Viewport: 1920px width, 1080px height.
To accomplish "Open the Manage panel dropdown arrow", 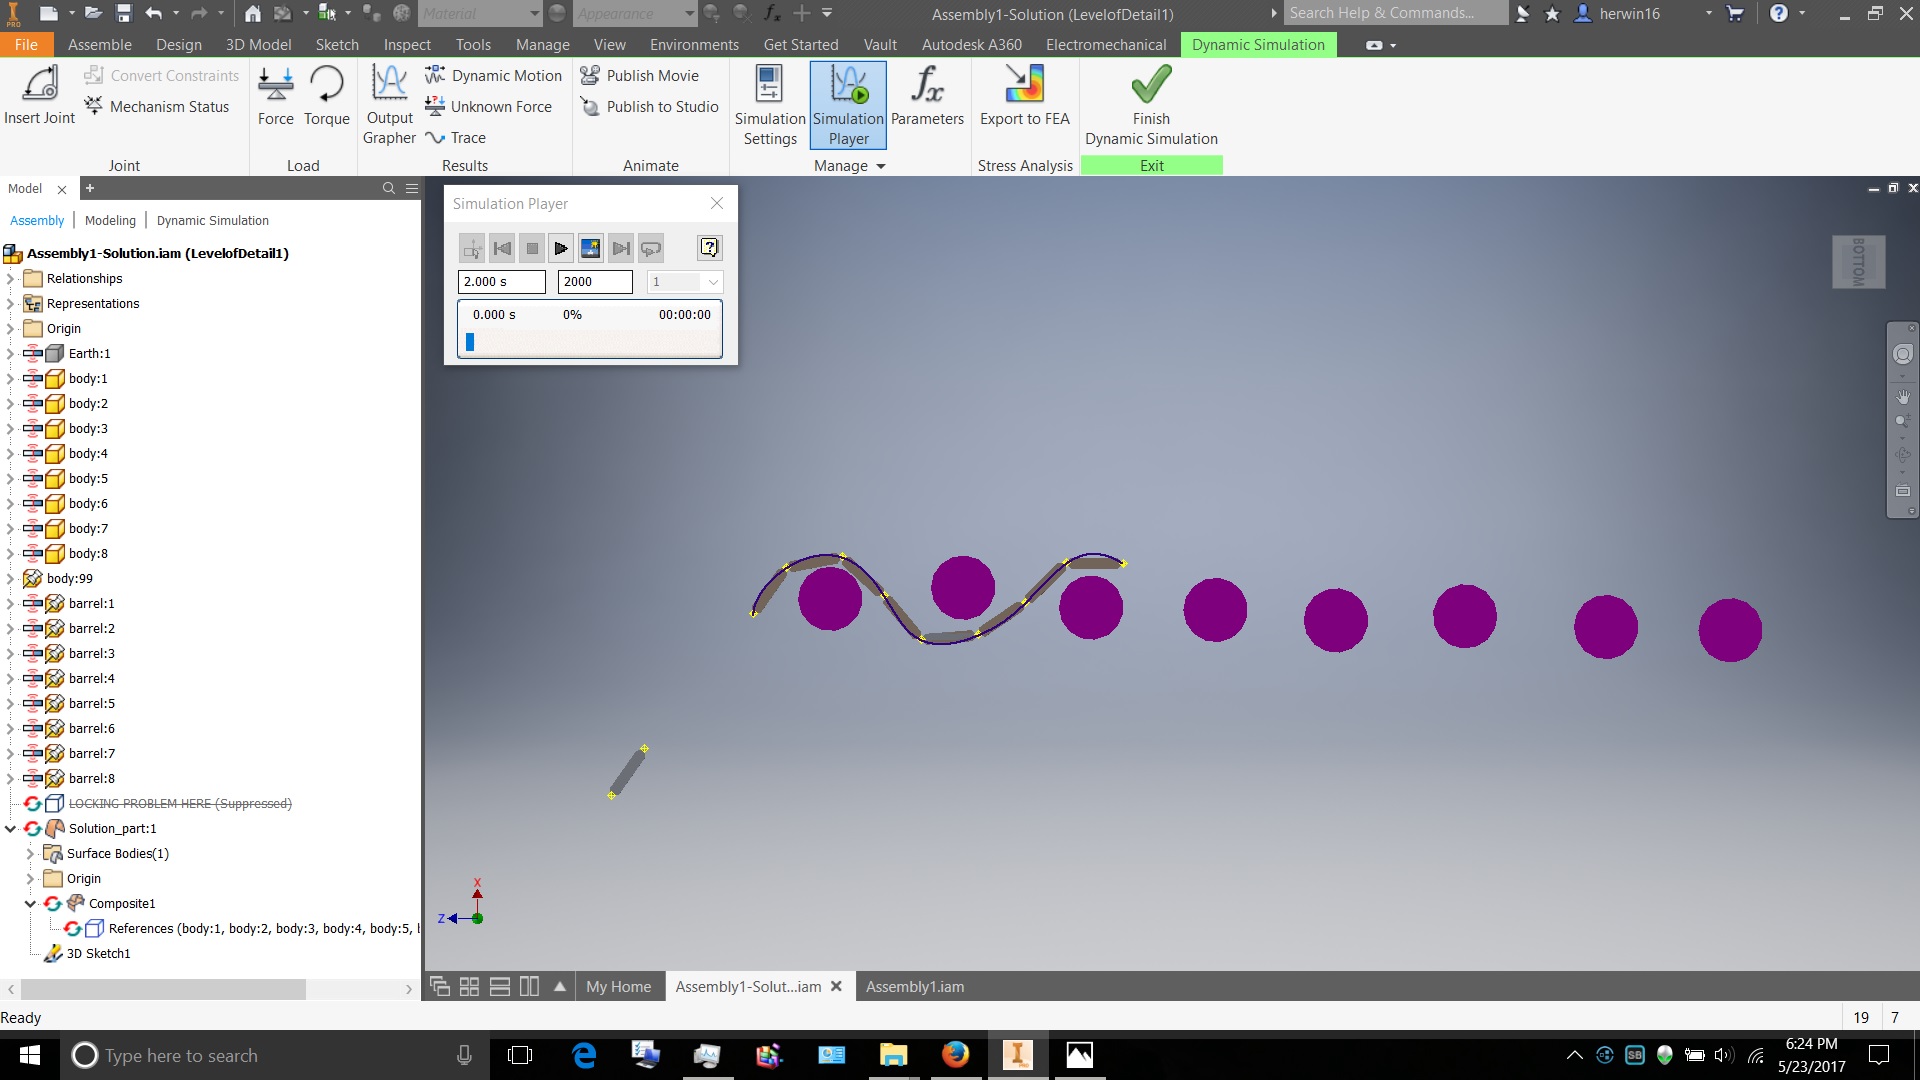I will click(881, 166).
